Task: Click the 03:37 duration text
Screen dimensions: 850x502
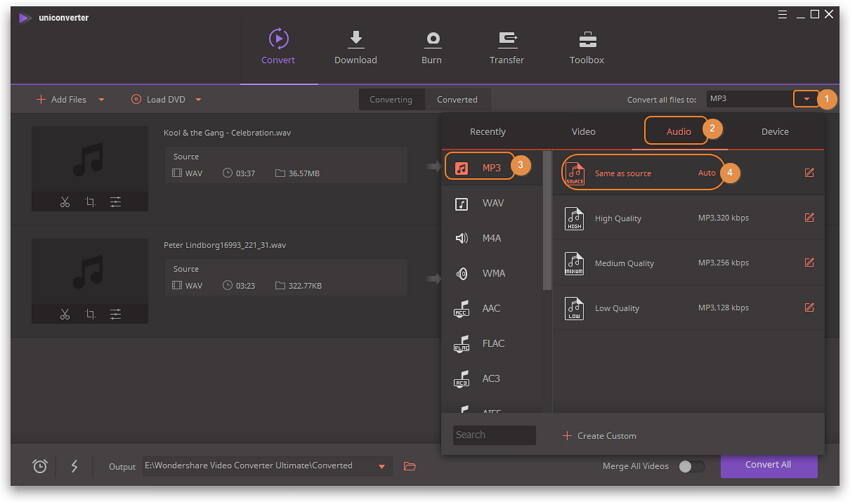Action: [x=245, y=173]
